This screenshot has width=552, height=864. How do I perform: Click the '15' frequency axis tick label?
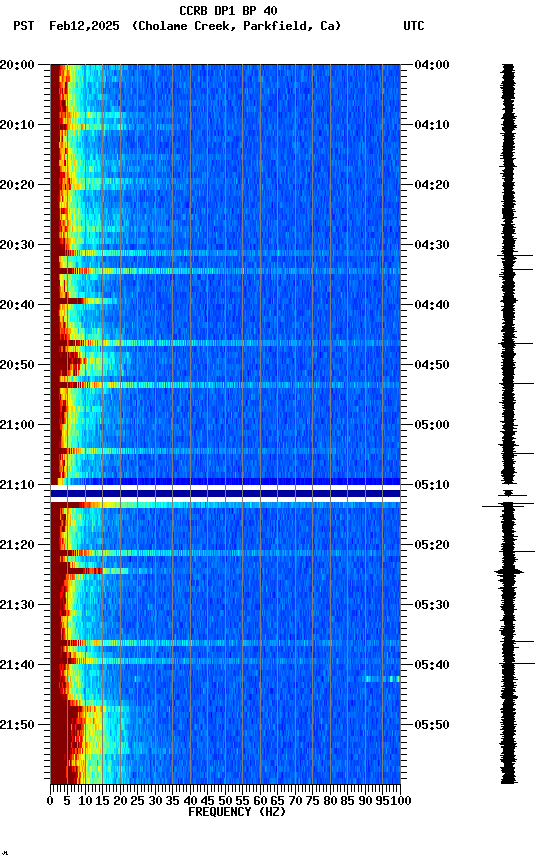102,802
